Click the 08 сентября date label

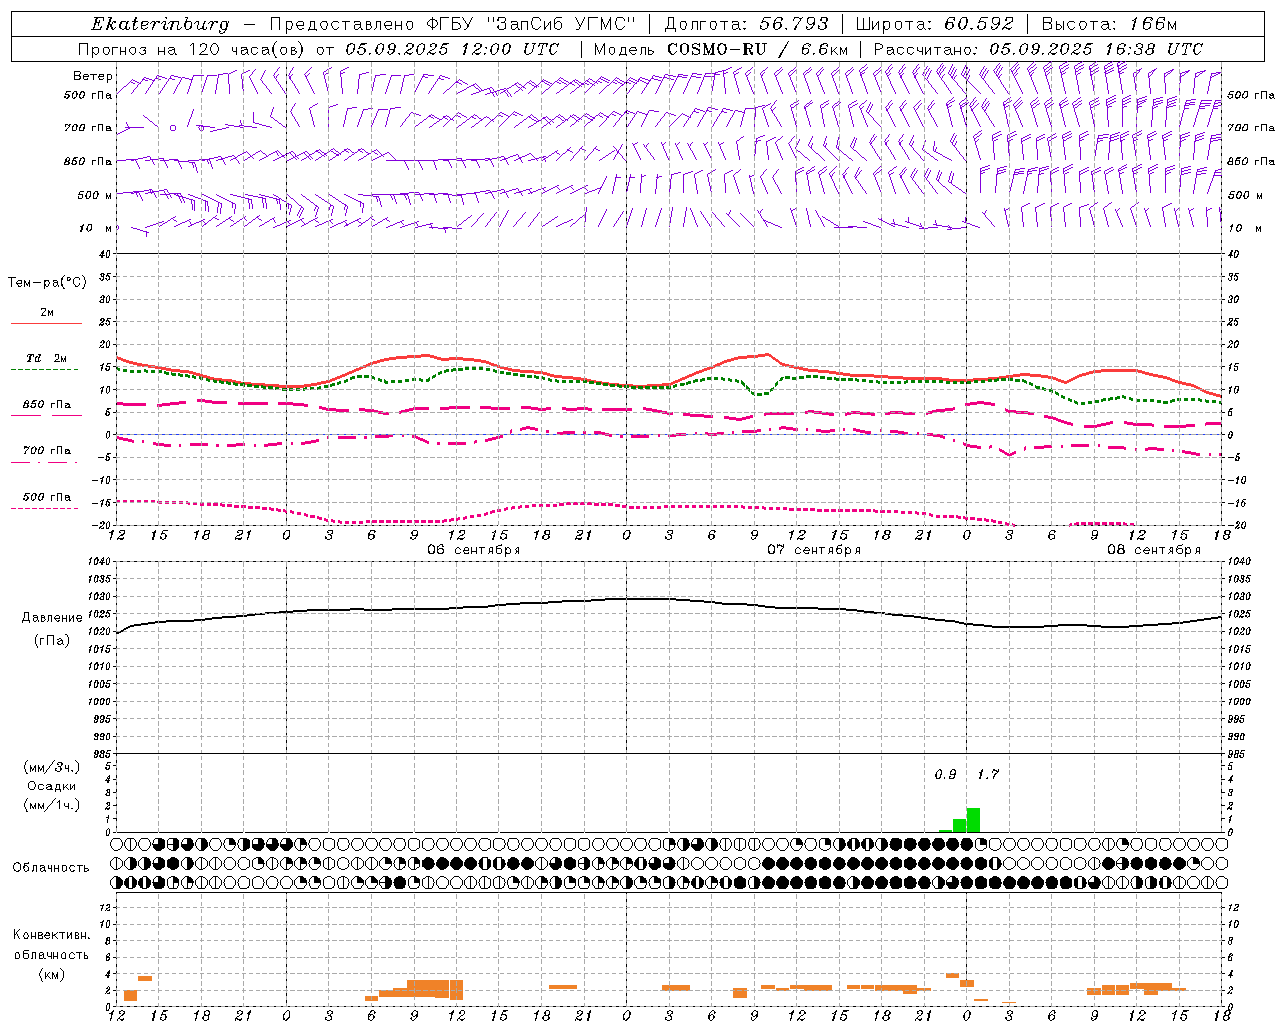coord(1154,550)
